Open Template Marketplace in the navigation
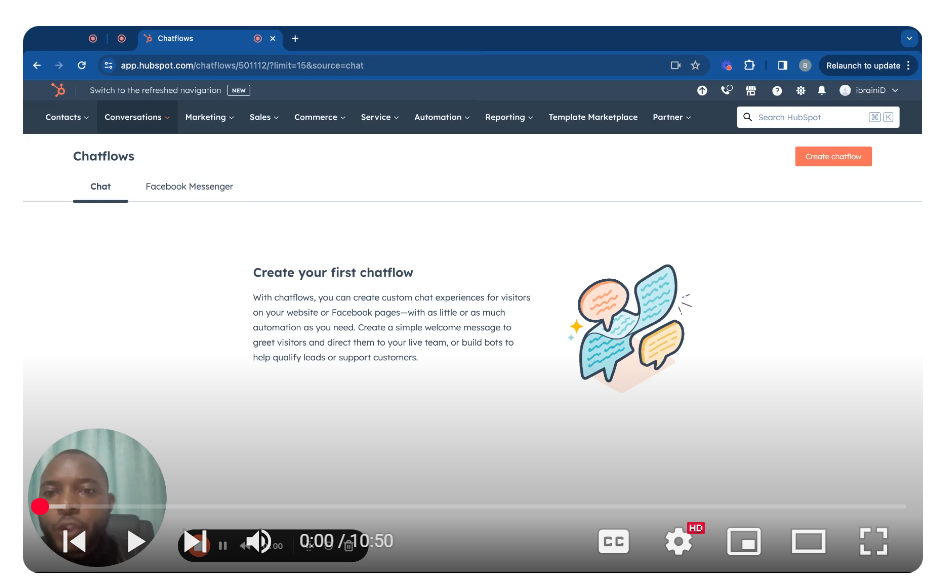948x586 pixels. coord(593,117)
